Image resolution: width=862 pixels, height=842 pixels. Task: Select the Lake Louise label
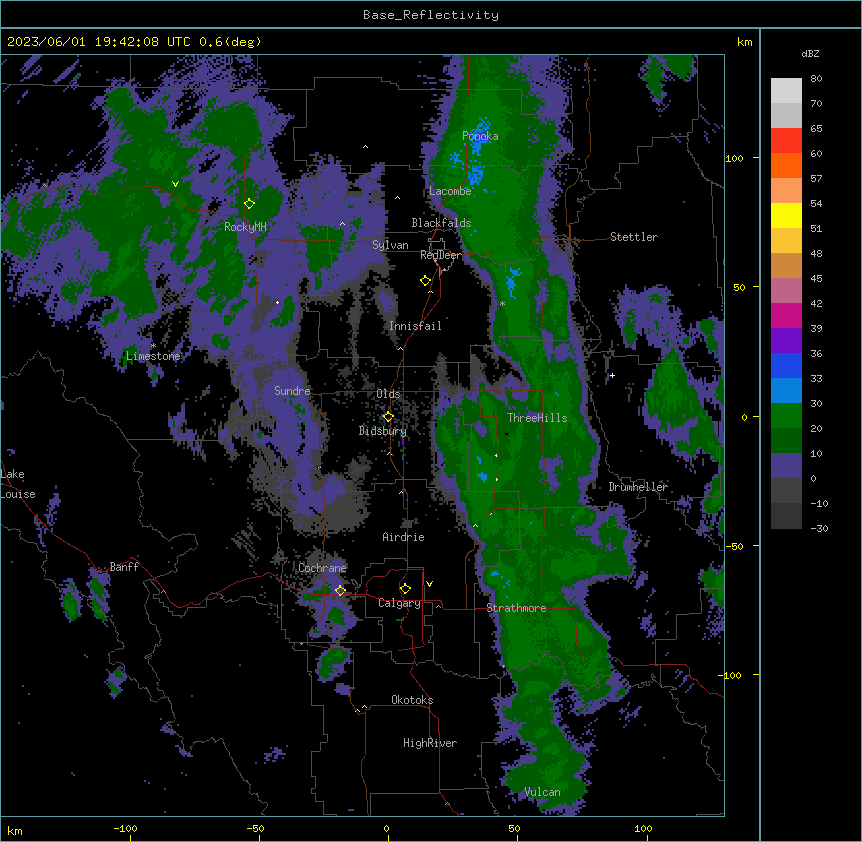pos(18,484)
